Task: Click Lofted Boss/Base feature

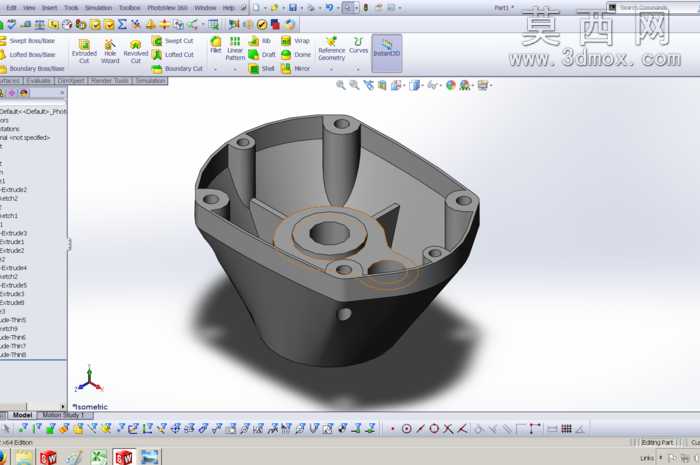Action: 27,54
